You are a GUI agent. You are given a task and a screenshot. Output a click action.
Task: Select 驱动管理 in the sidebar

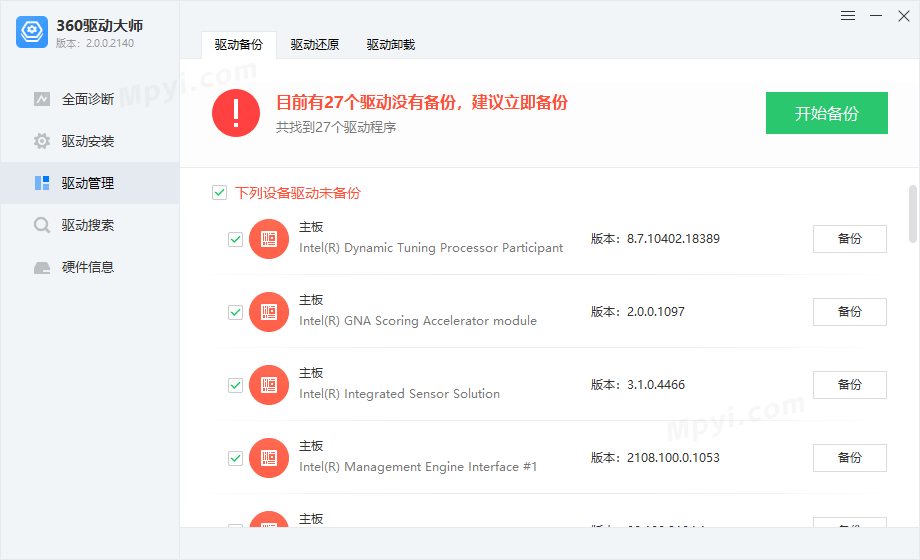[90, 183]
